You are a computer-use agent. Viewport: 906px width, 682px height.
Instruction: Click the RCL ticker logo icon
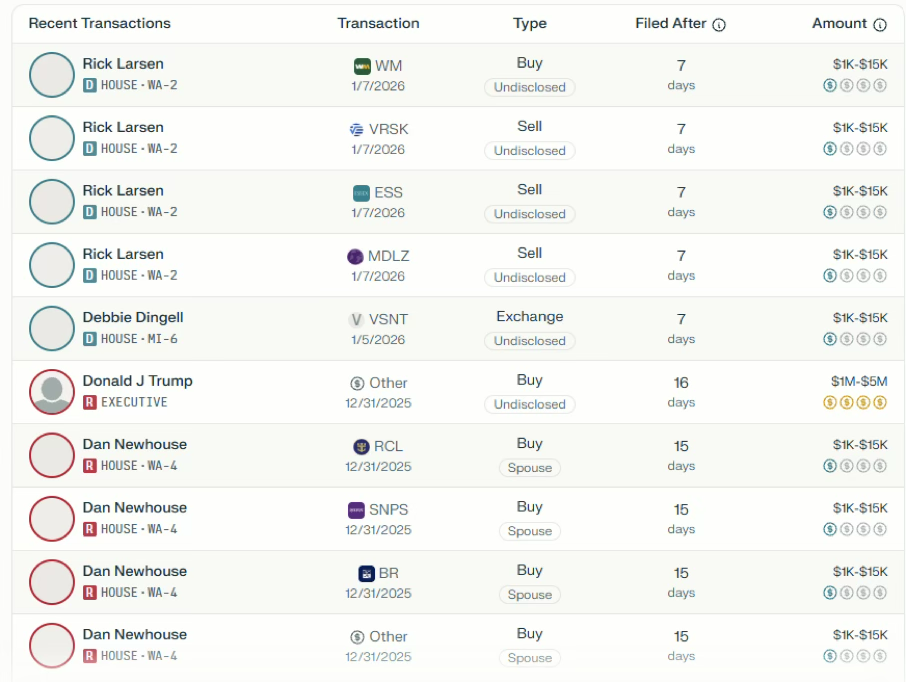[x=361, y=446]
